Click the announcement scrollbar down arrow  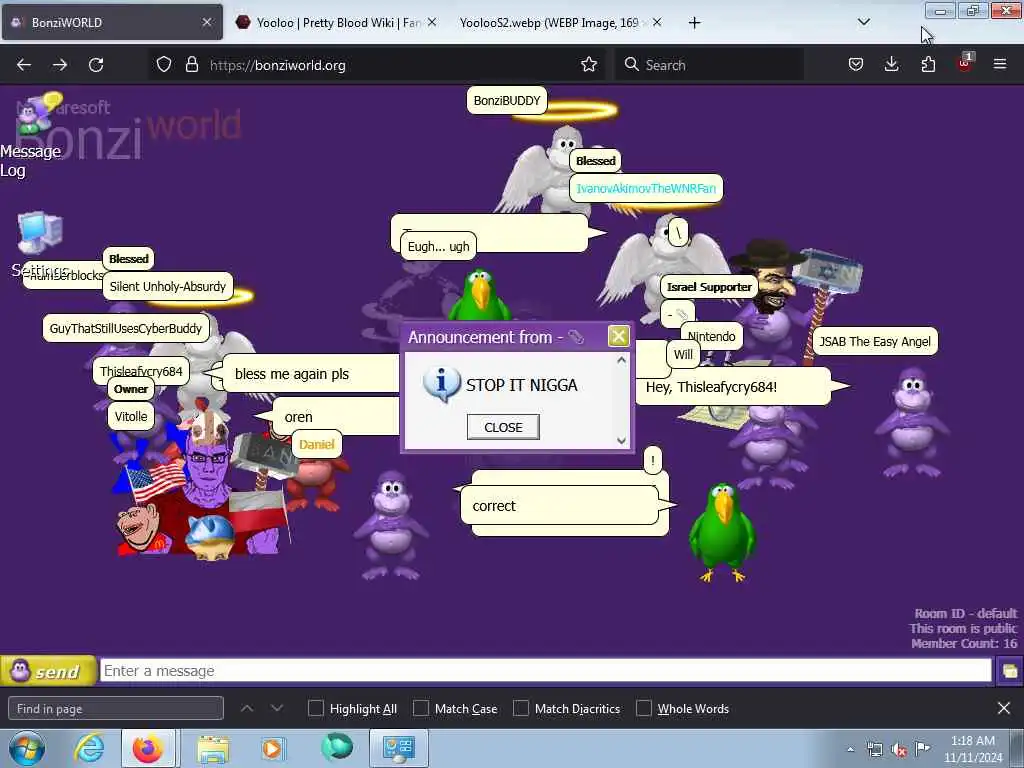[x=621, y=441]
